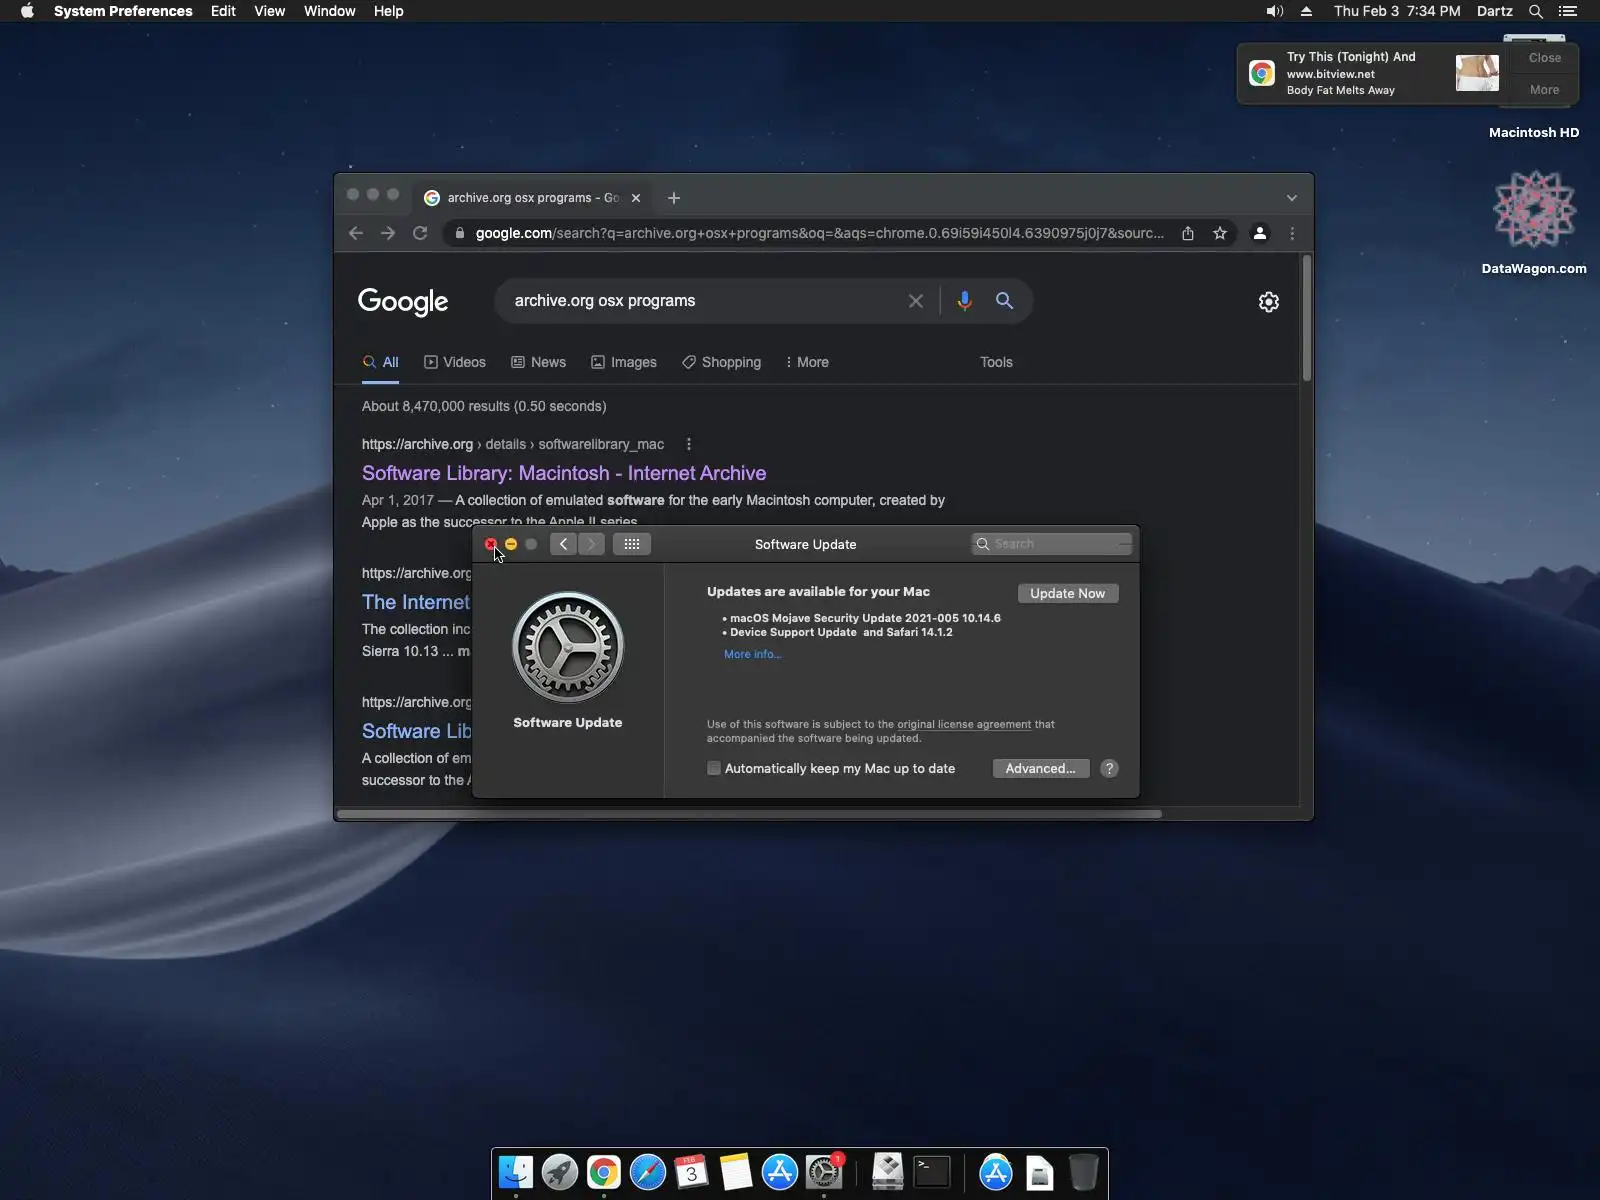The height and width of the screenshot is (1200, 1600).
Task: Reload the Chrome page
Action: pyautogui.click(x=420, y=233)
